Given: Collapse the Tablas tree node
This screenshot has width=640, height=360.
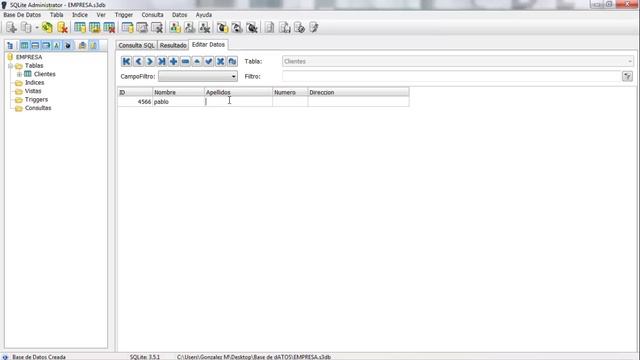Looking at the screenshot, I should pyautogui.click(x=11, y=66).
